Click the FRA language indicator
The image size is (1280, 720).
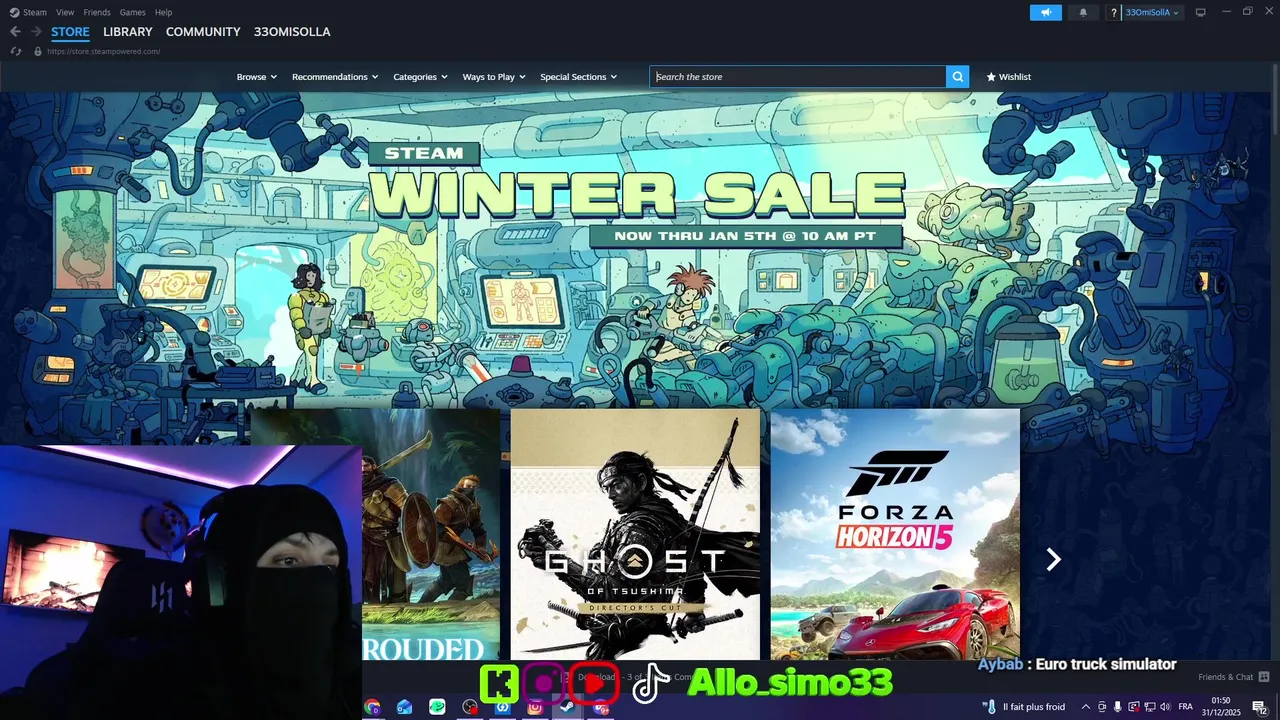[x=1185, y=707]
